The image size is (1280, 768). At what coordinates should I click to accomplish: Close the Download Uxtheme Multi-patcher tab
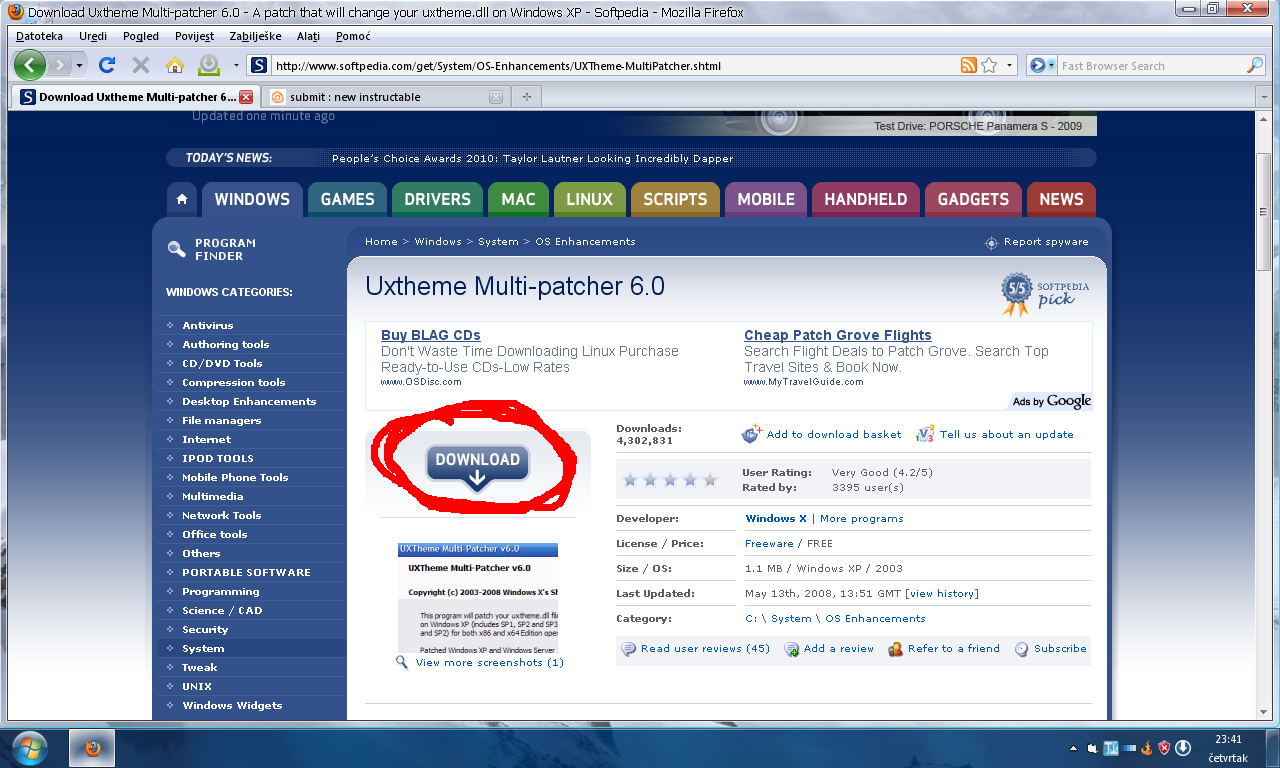click(x=246, y=97)
